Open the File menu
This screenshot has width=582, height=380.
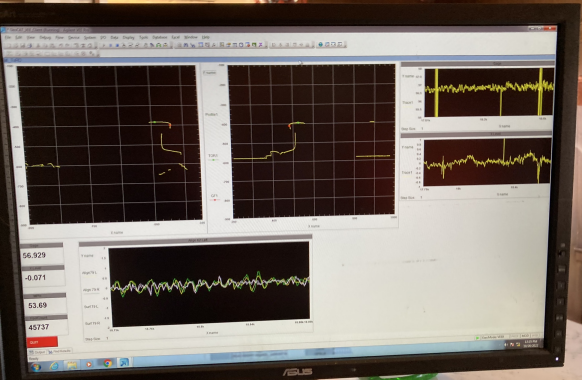[x=8, y=37]
